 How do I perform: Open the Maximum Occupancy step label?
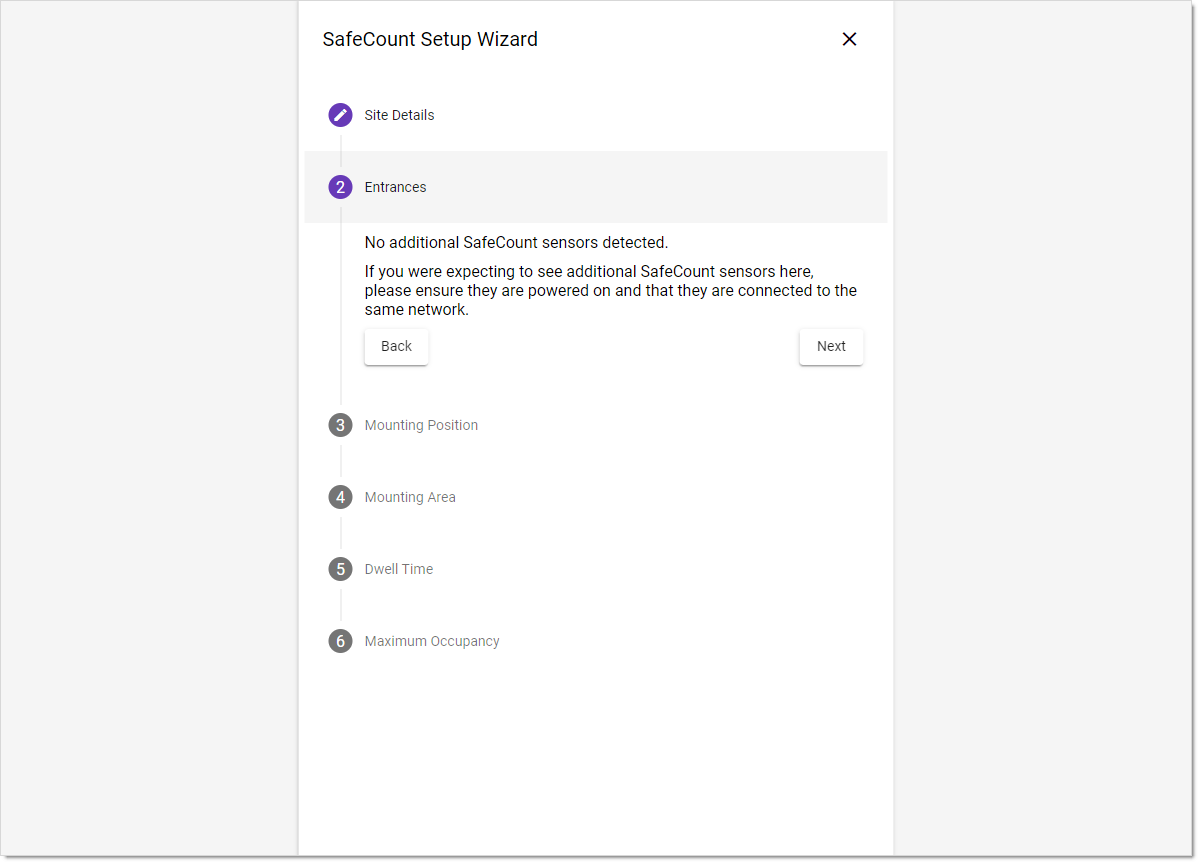[432, 642]
